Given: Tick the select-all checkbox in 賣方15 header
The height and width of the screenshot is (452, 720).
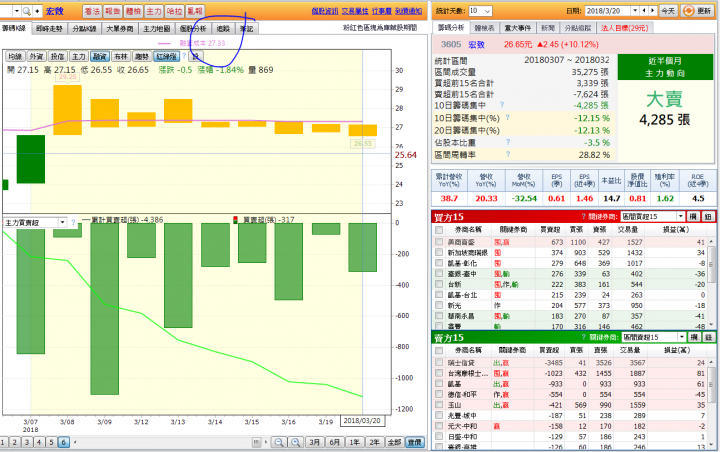Looking at the screenshot, I should click(439, 350).
